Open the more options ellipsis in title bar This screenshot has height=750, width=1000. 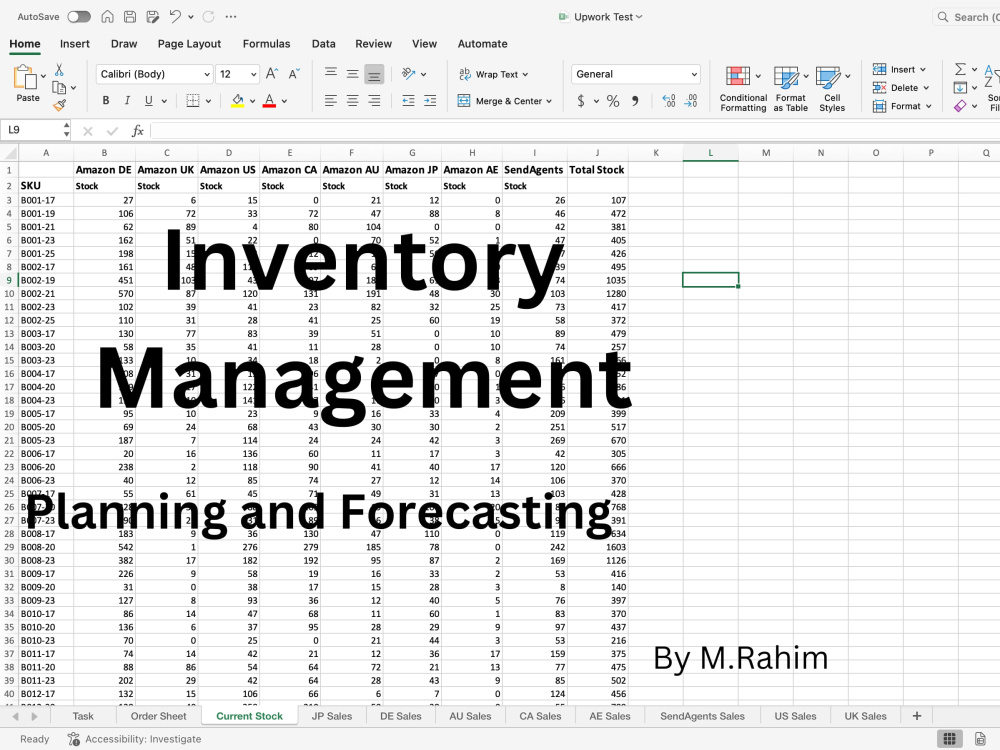(x=231, y=17)
